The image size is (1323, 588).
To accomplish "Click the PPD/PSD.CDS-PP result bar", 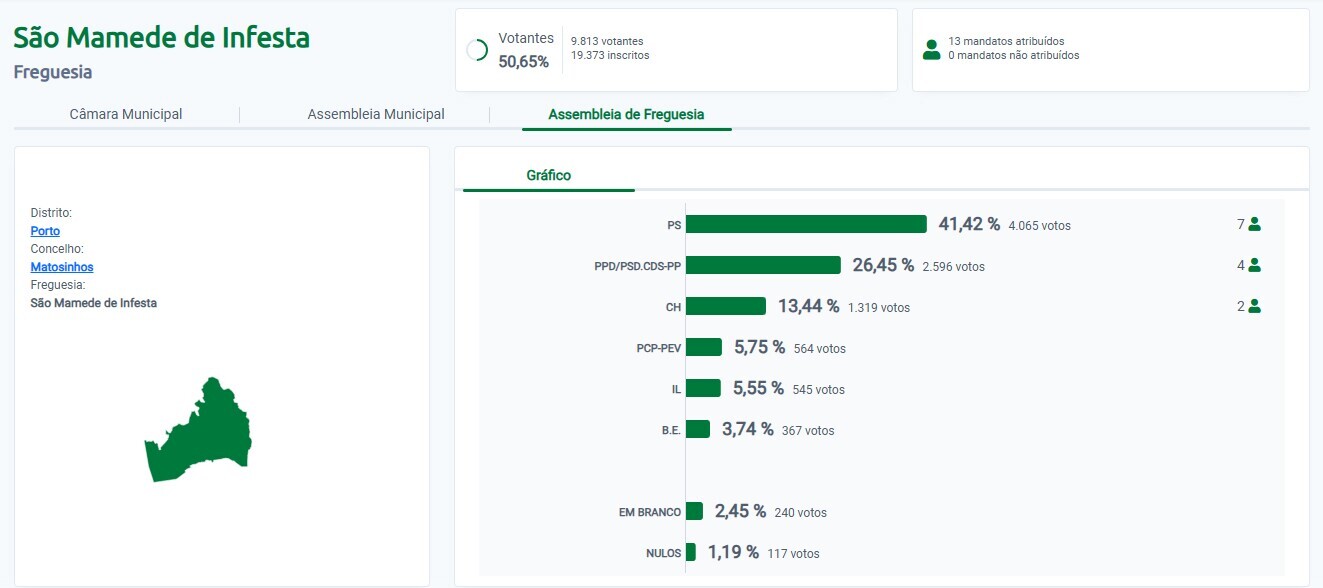I will pyautogui.click(x=763, y=265).
